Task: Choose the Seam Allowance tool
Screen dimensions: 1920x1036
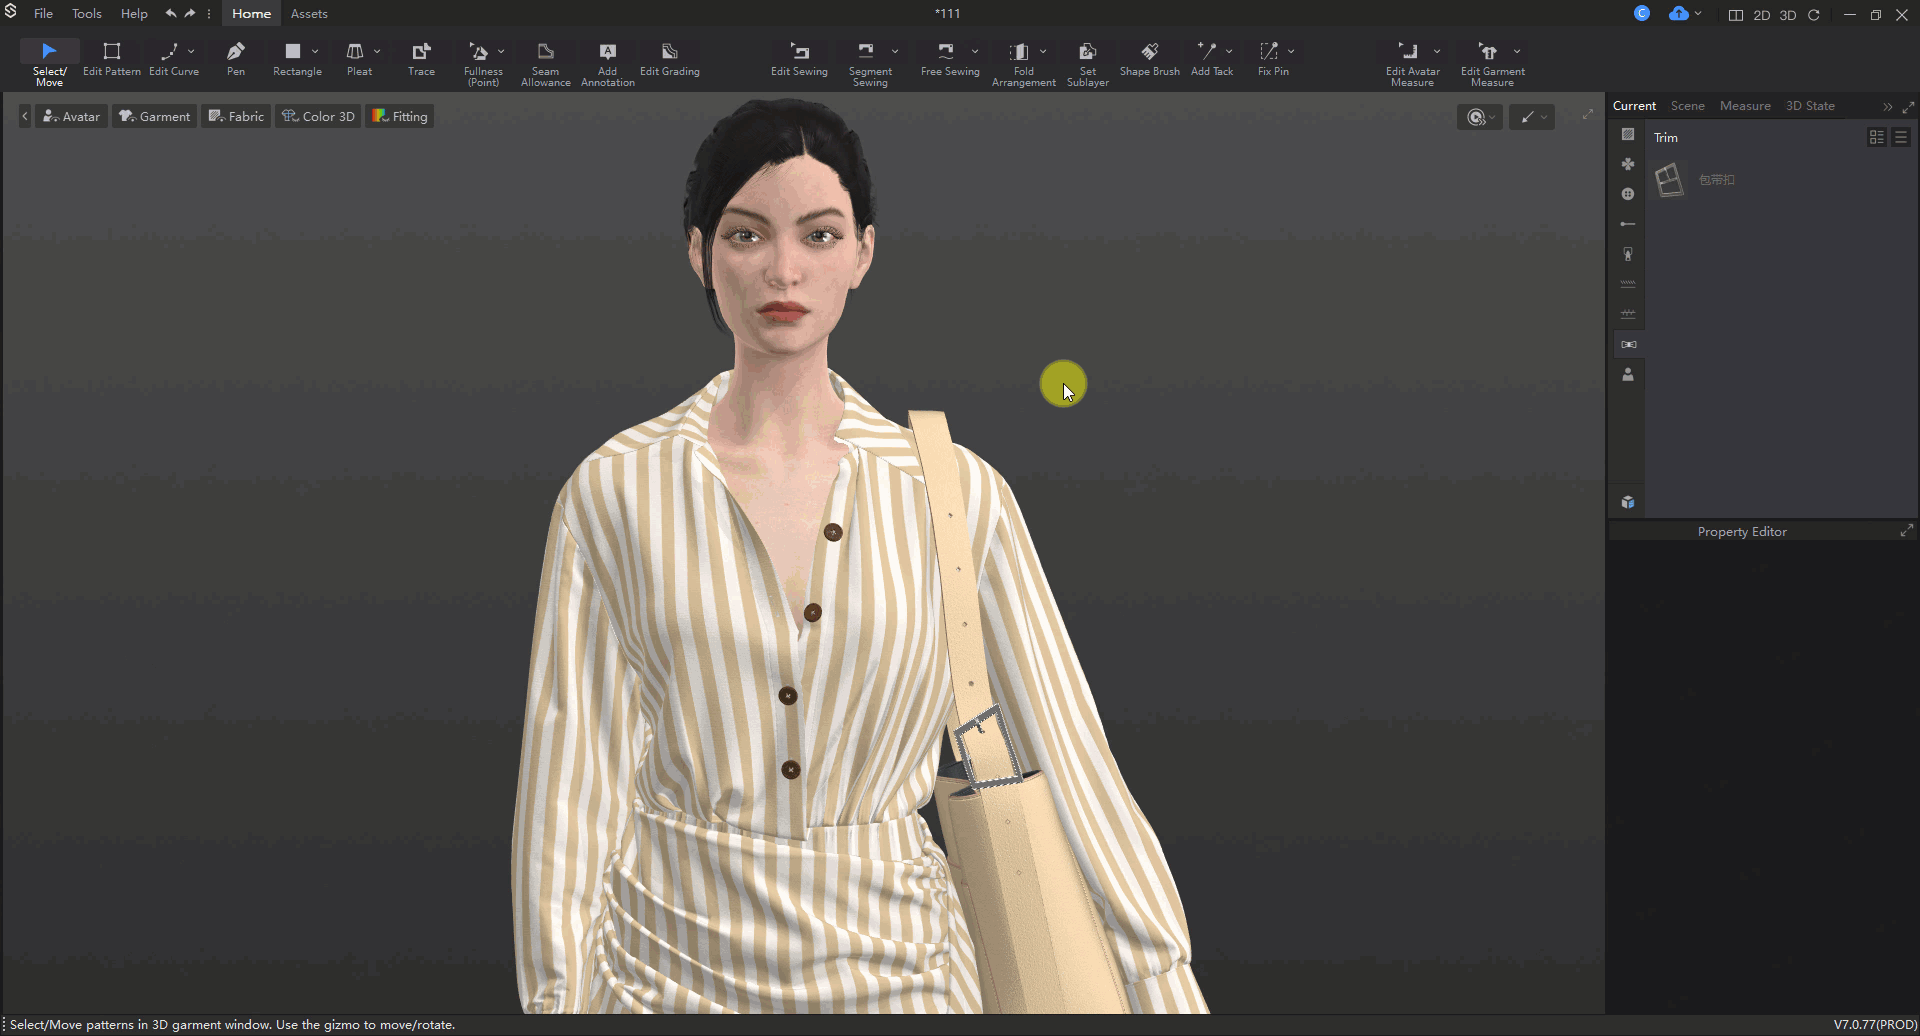Action: click(545, 64)
